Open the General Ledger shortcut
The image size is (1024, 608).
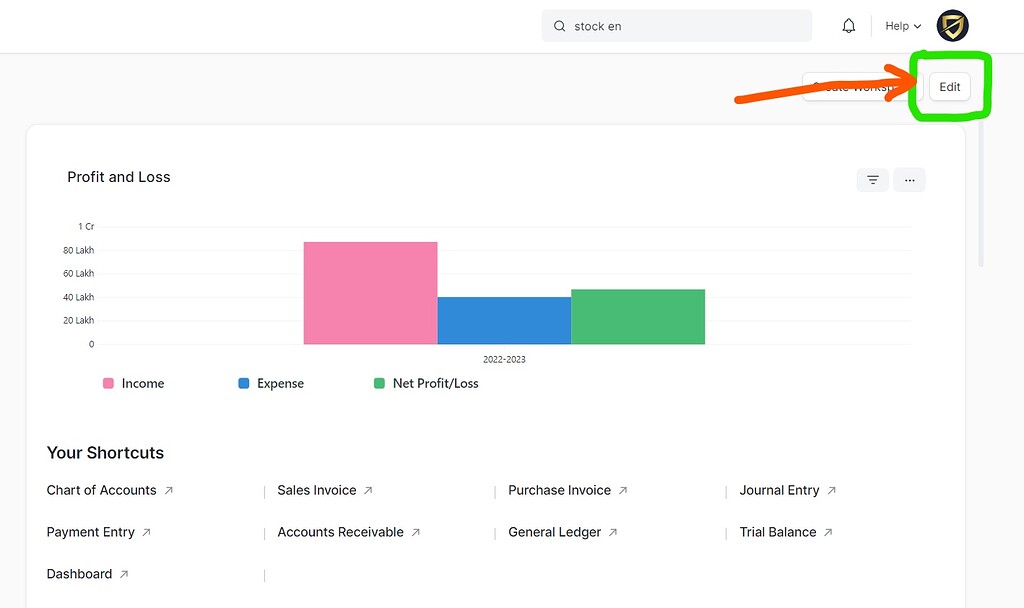(554, 532)
